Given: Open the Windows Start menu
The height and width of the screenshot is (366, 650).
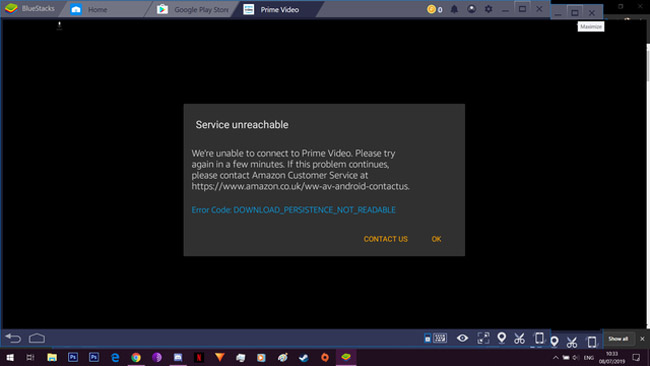Looking at the screenshot, I should (10, 357).
